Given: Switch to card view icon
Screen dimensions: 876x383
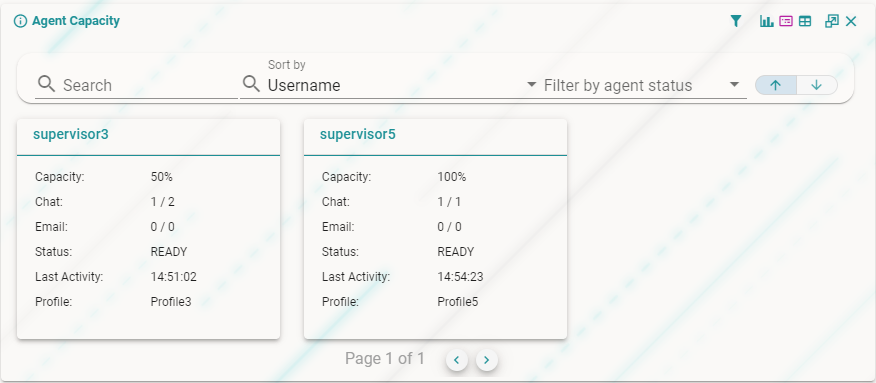Looking at the screenshot, I should coord(786,21).
